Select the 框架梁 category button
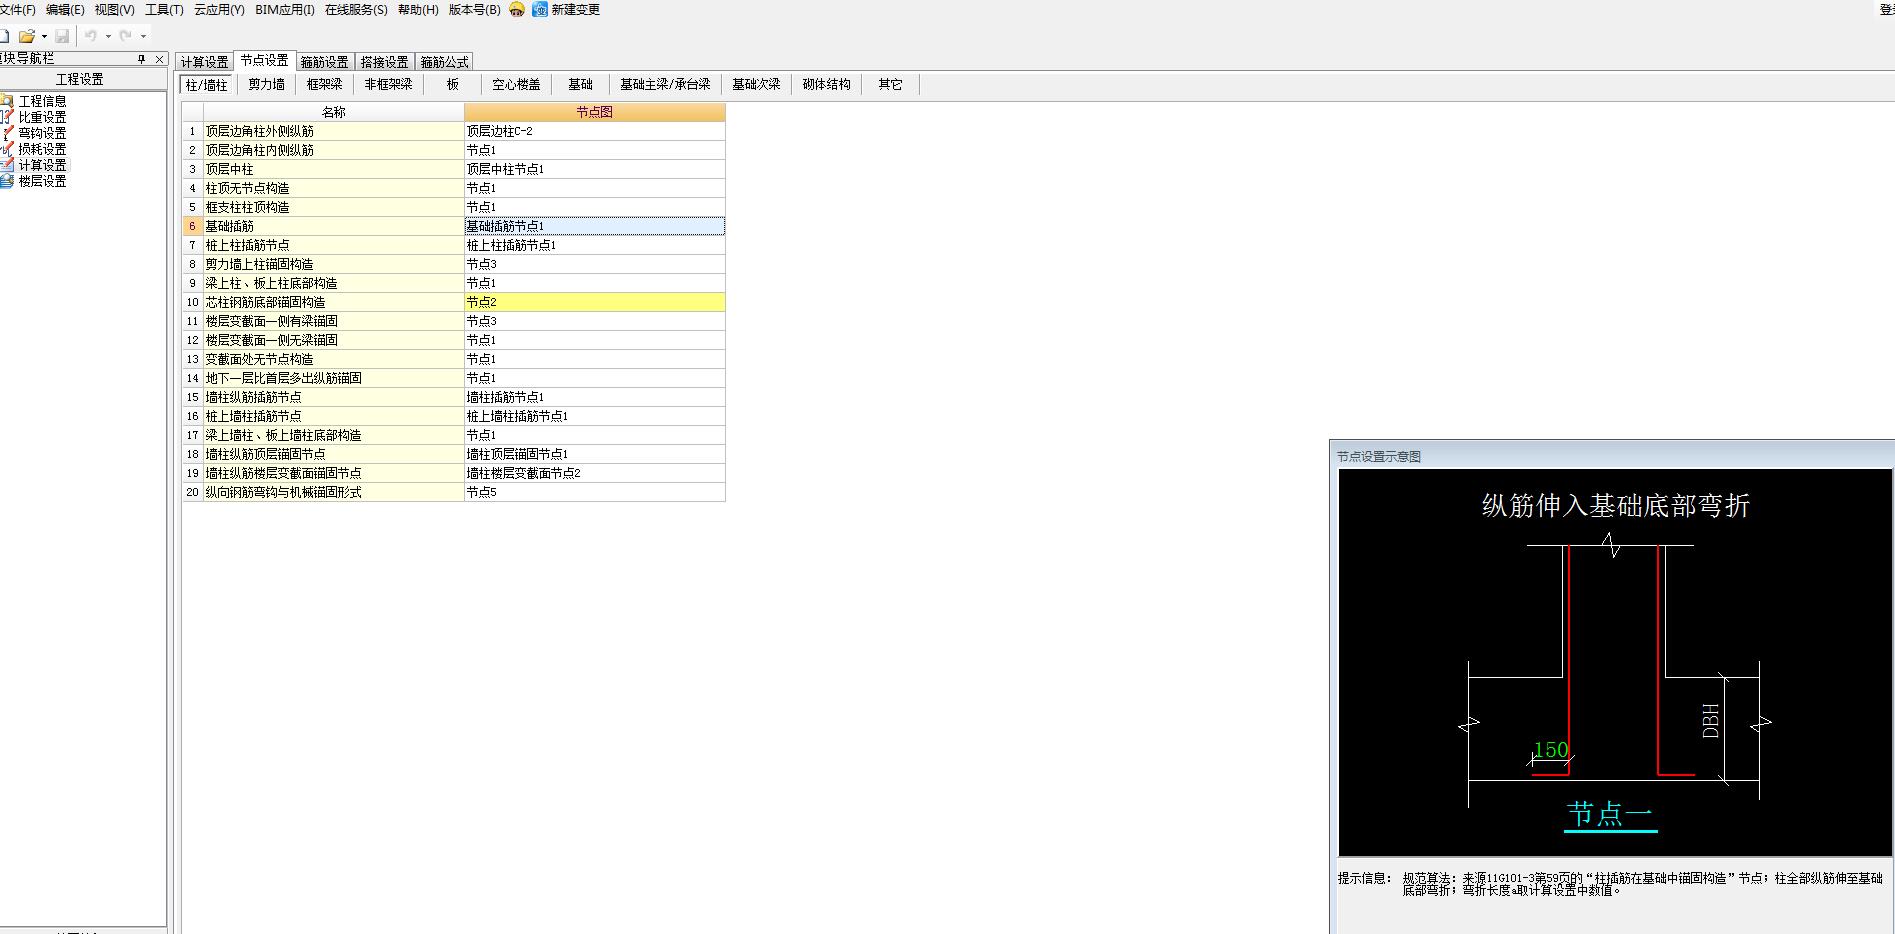This screenshot has height=934, width=1895. click(x=325, y=85)
